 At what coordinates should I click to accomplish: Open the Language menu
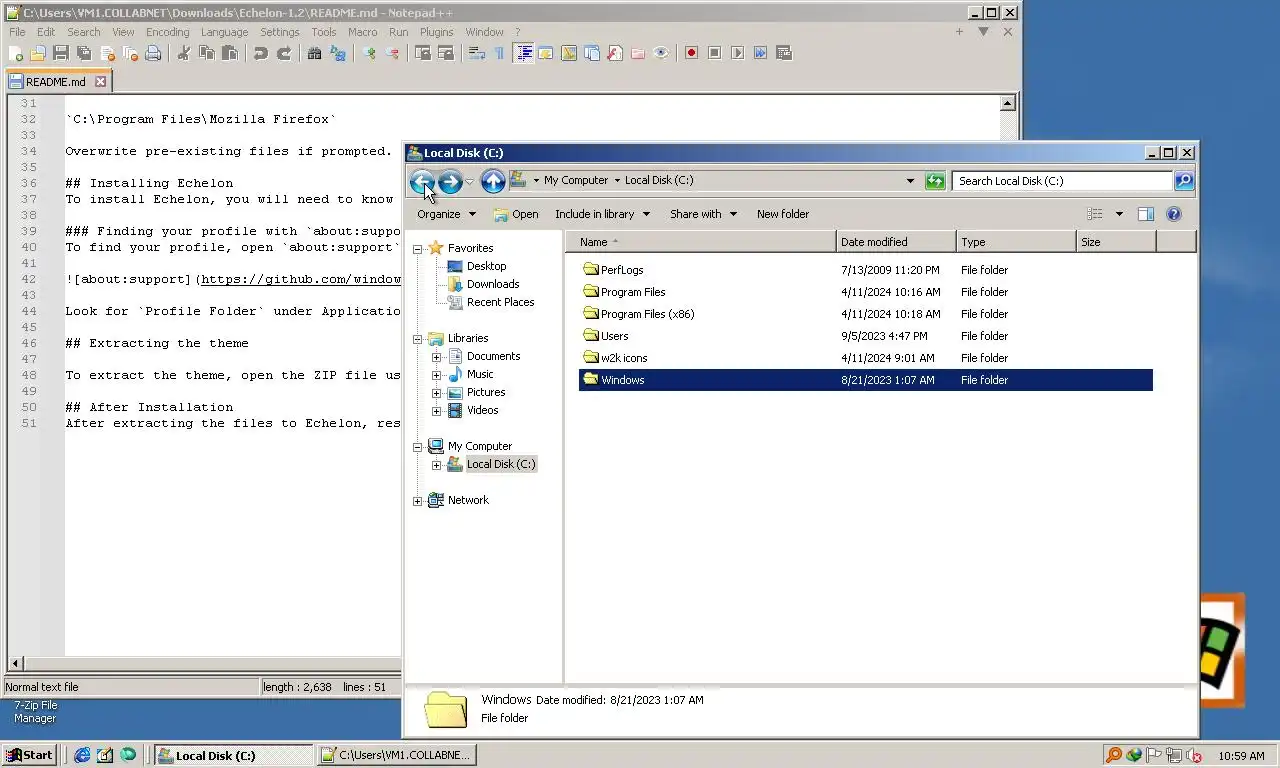click(224, 32)
